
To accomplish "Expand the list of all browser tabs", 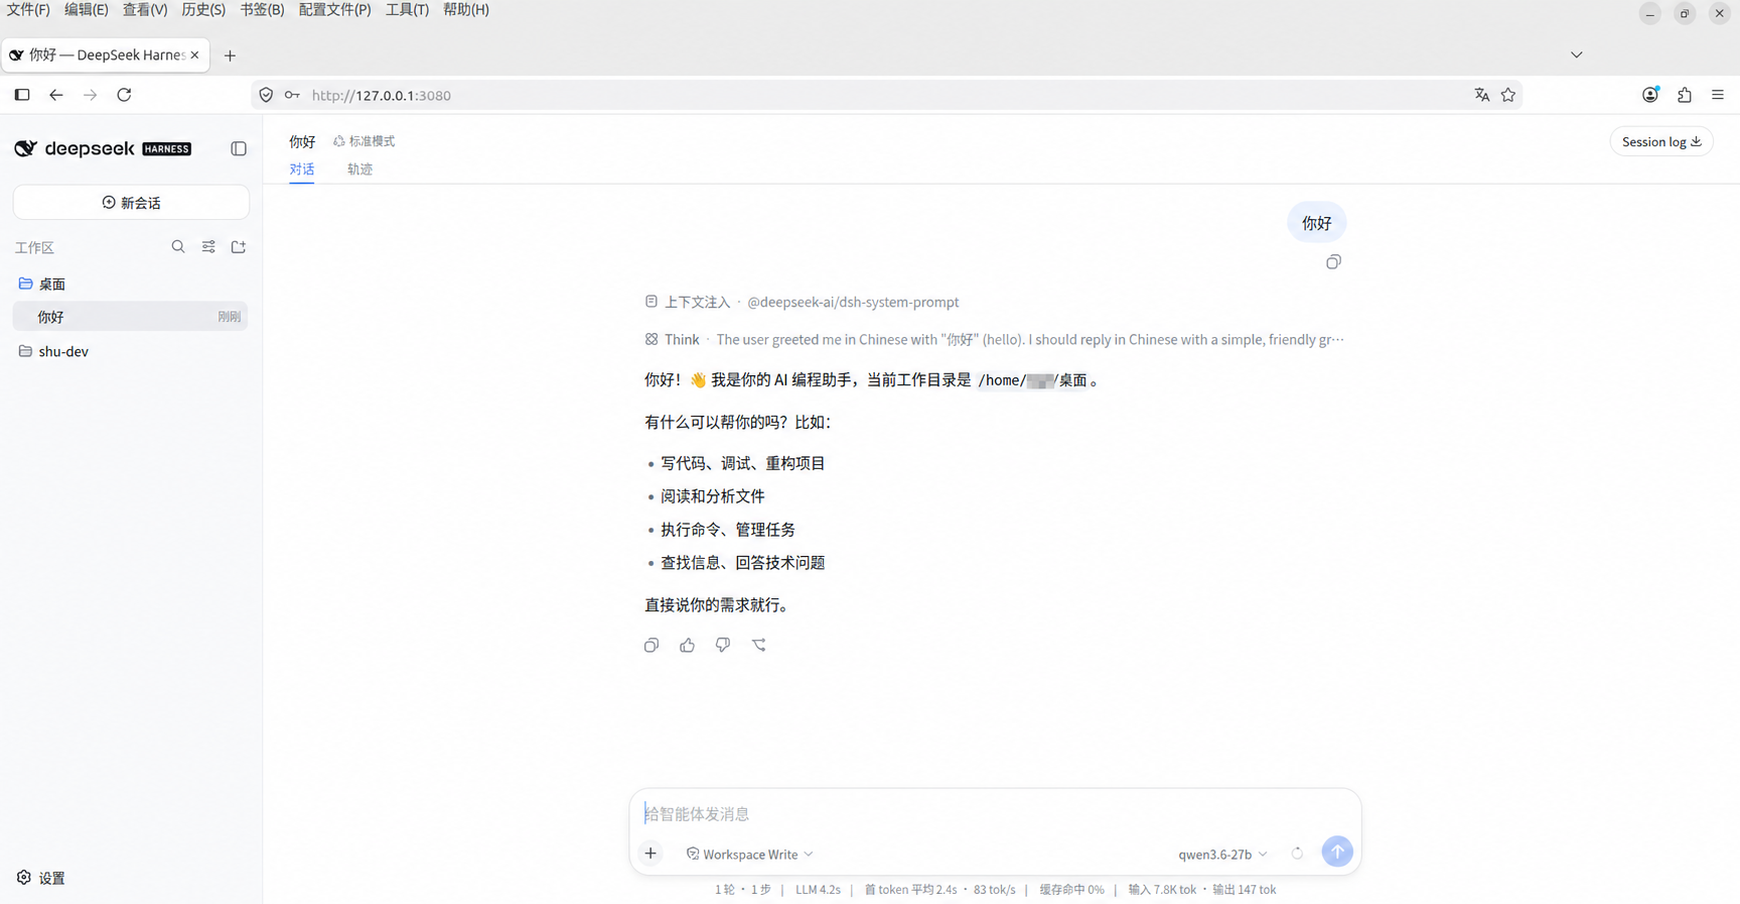I will (1576, 55).
